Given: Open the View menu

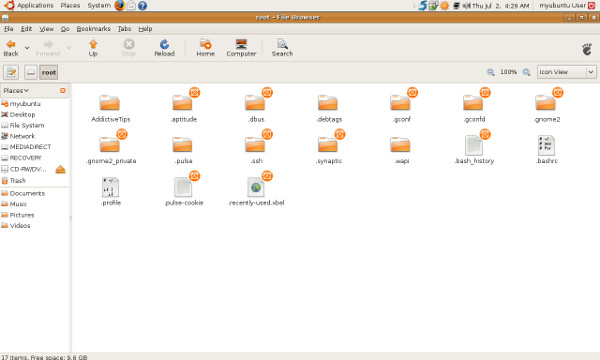Looking at the screenshot, I should [47, 29].
